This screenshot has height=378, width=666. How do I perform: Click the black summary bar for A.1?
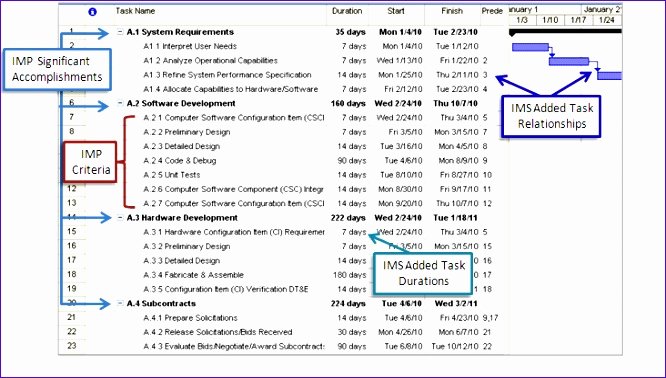565,31
